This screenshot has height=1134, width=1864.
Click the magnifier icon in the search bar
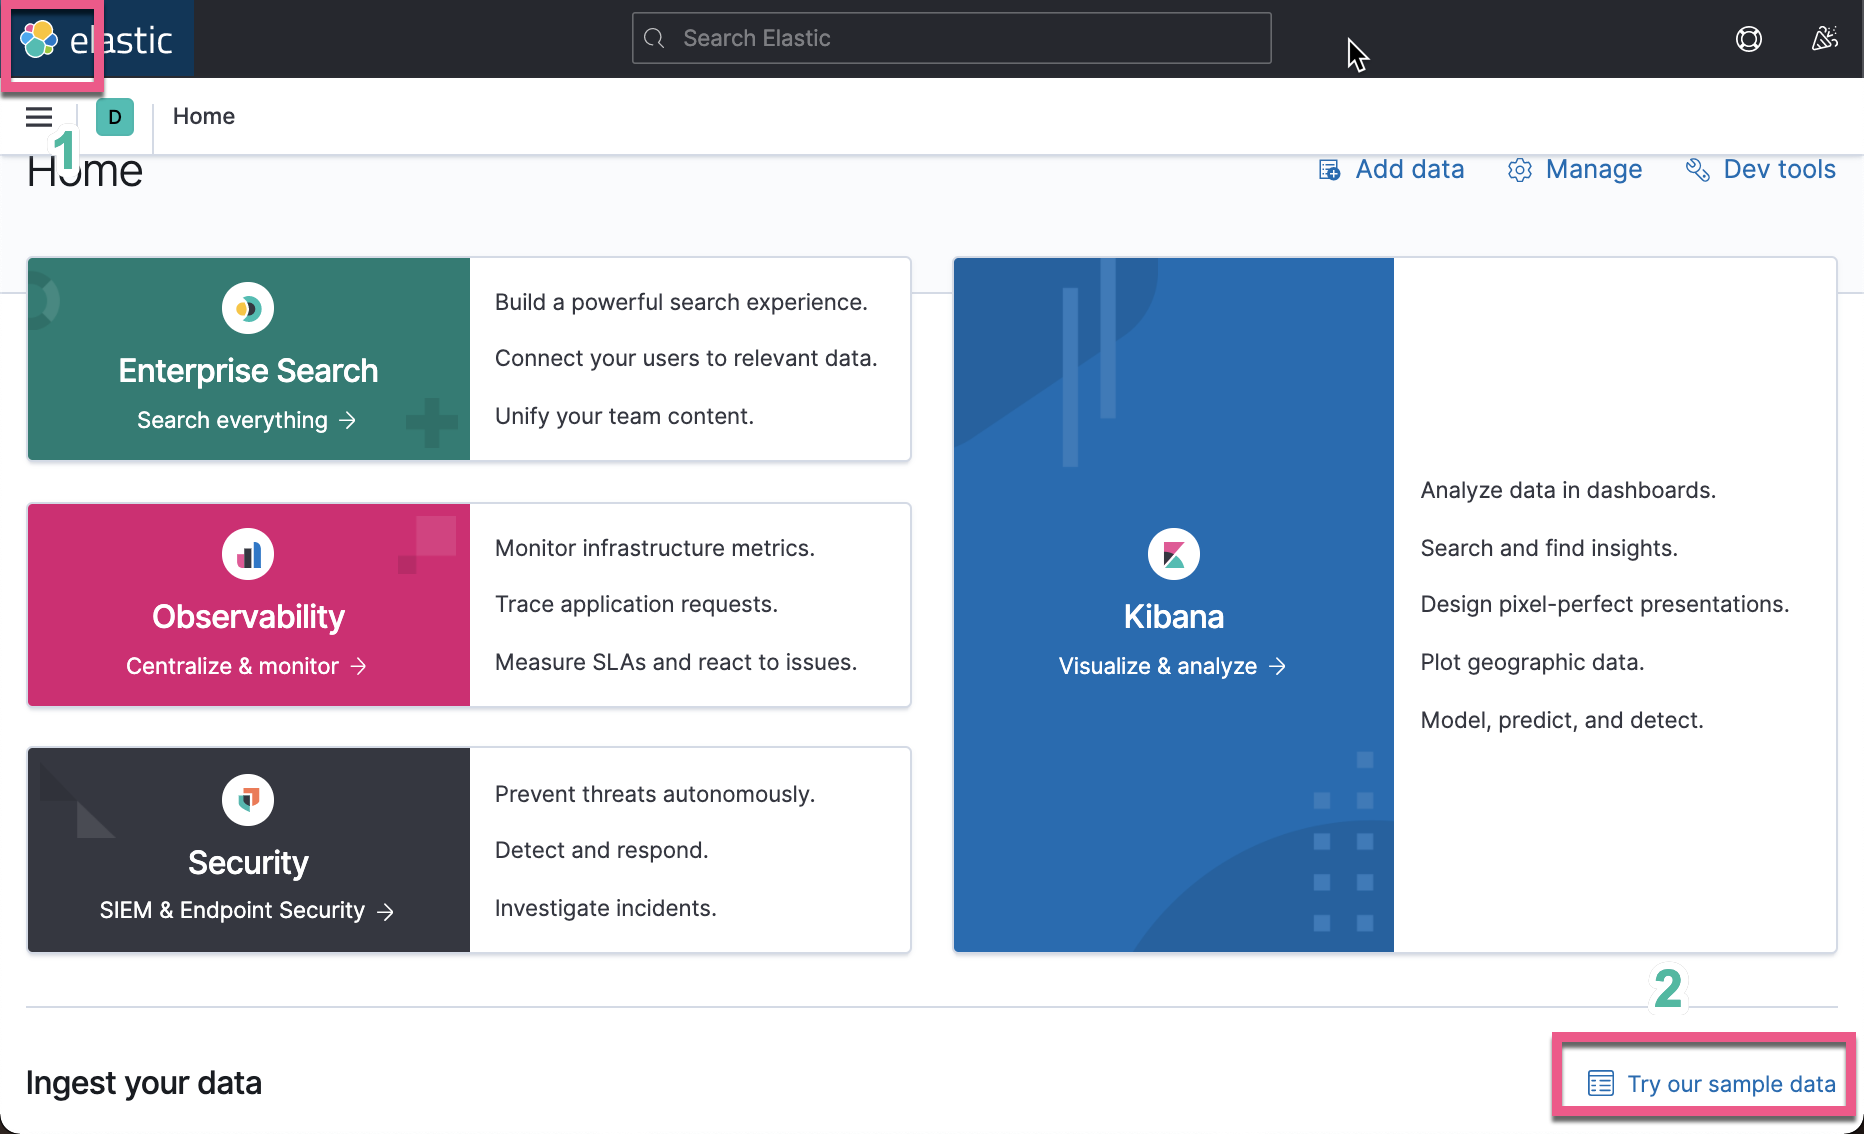[x=655, y=37]
